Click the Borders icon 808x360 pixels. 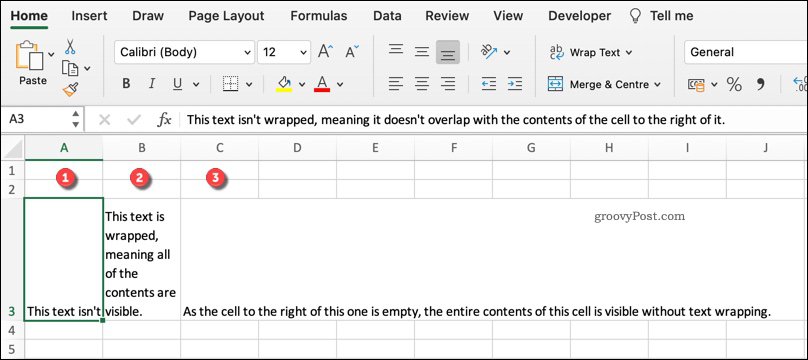click(x=230, y=84)
